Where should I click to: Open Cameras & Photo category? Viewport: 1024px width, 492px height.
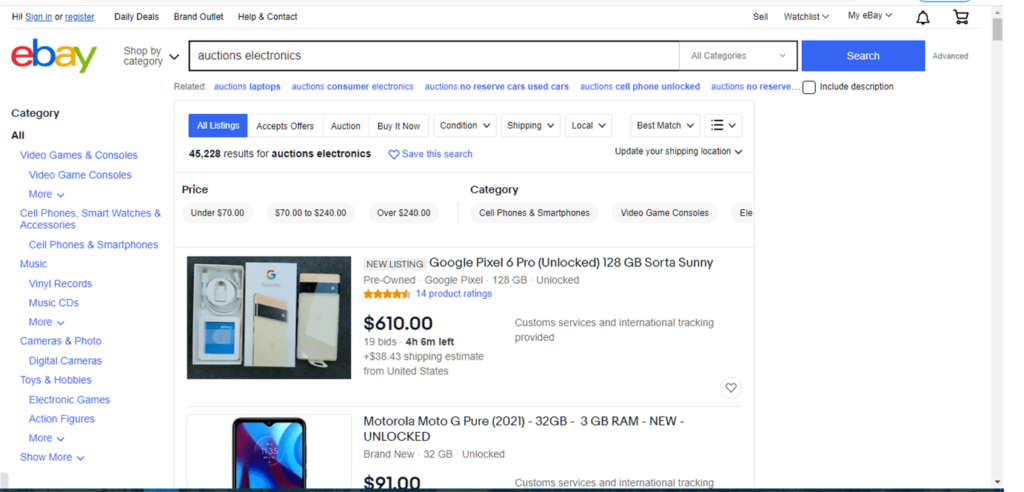pos(61,341)
